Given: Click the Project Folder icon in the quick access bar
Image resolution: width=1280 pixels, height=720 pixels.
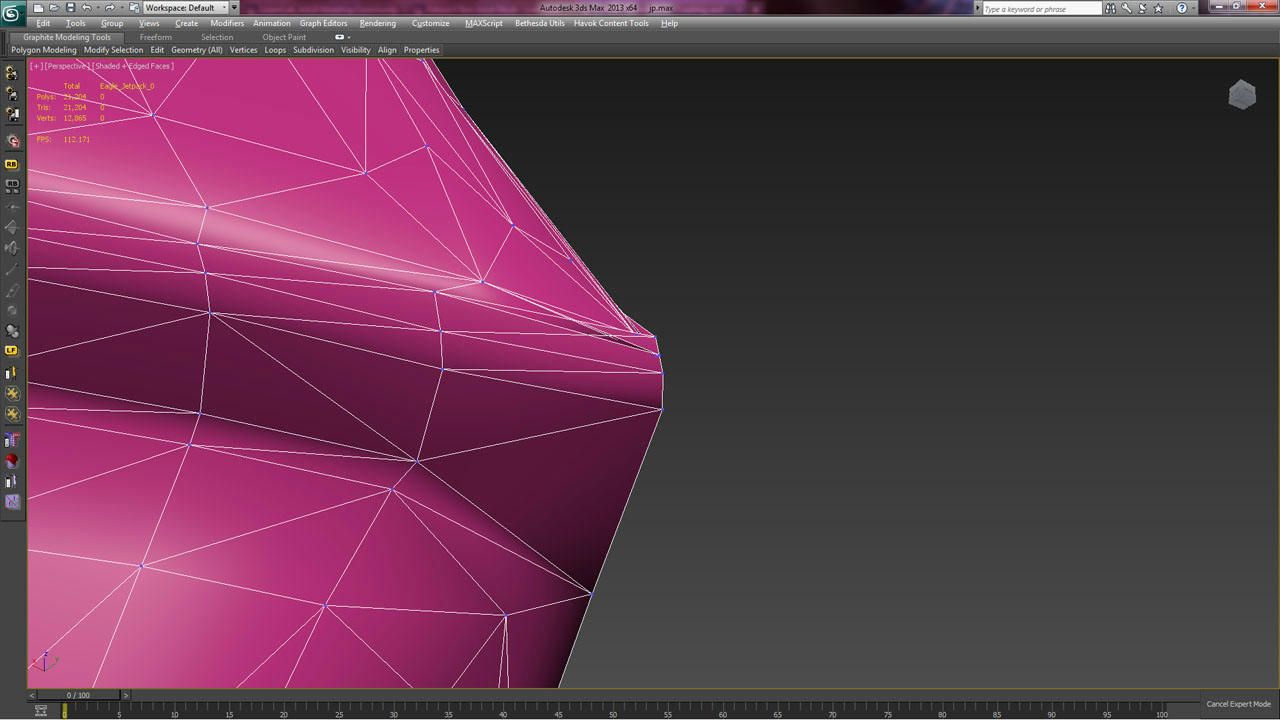Looking at the screenshot, I should [x=134, y=8].
